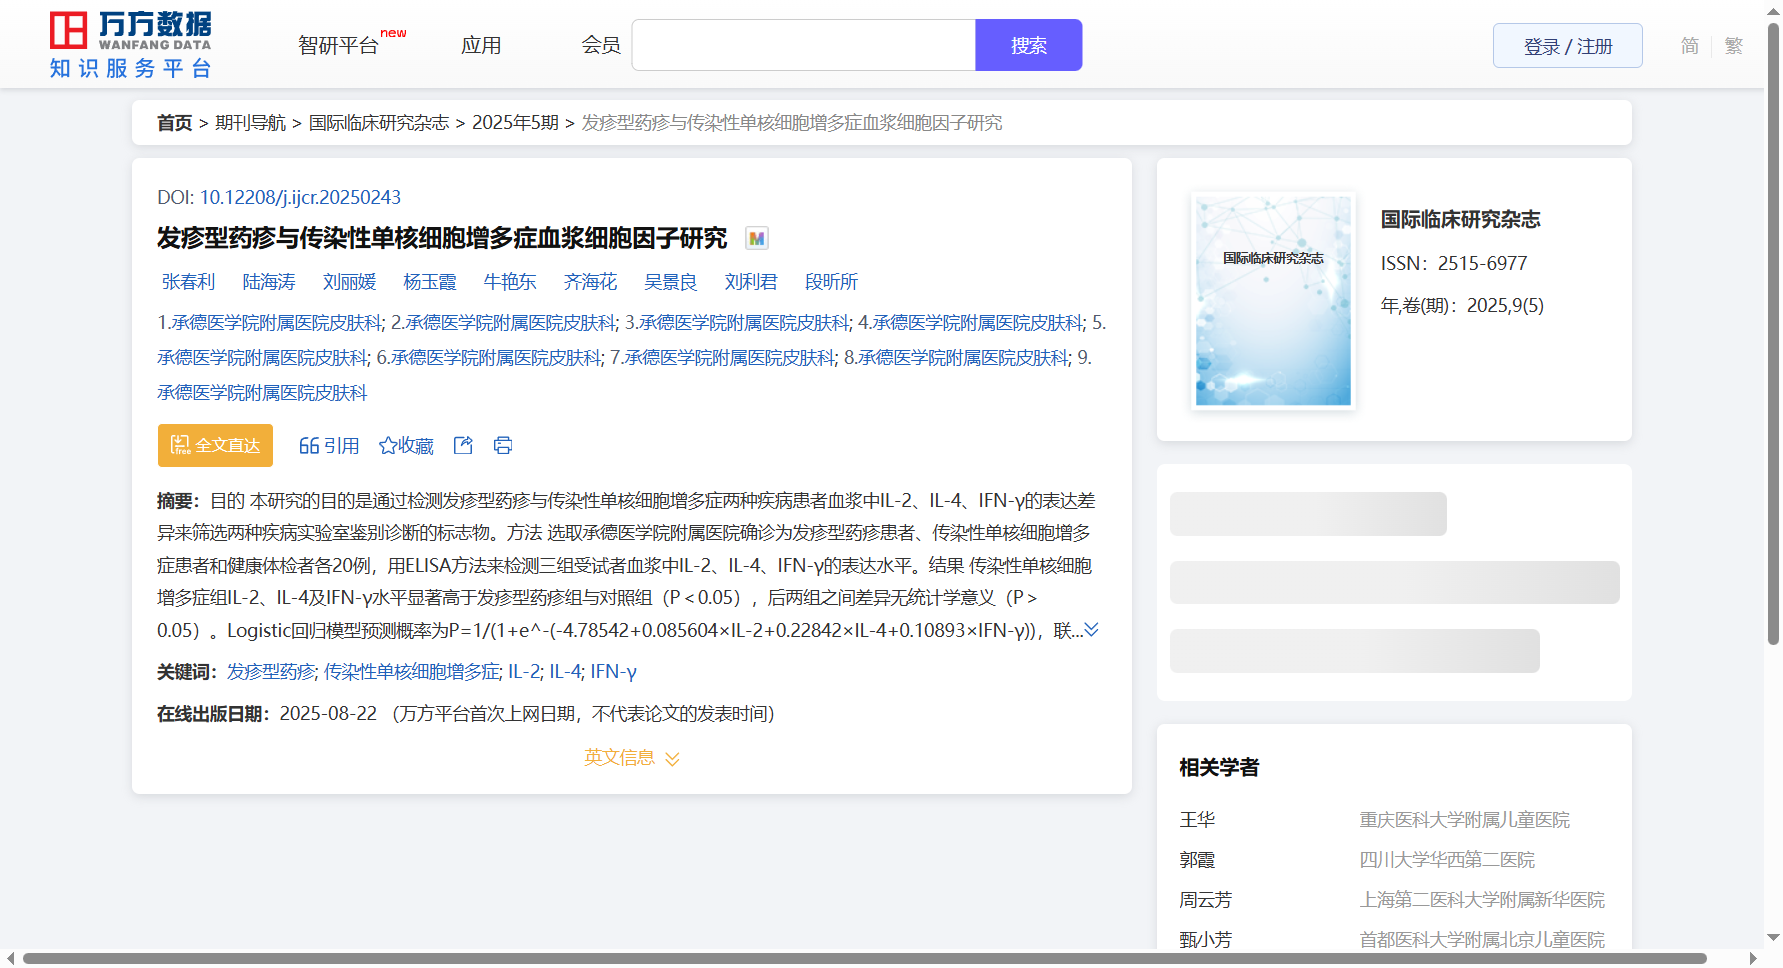This screenshot has height=968, width=1783.
Task: Click the share icon next to 收藏
Action: [463, 446]
